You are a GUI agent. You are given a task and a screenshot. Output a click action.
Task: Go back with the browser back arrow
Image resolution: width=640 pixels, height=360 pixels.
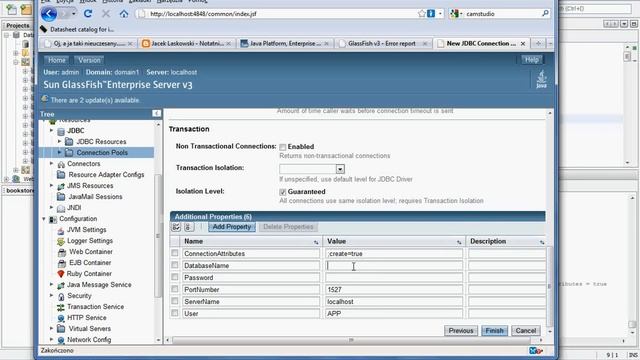[49, 14]
